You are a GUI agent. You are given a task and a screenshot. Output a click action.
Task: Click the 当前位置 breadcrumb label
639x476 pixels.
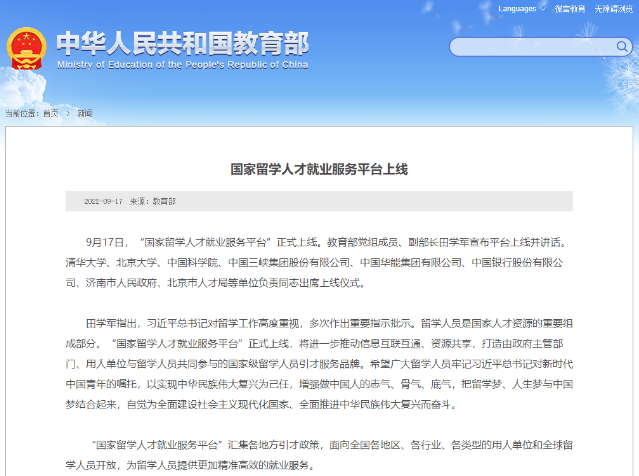(22, 113)
